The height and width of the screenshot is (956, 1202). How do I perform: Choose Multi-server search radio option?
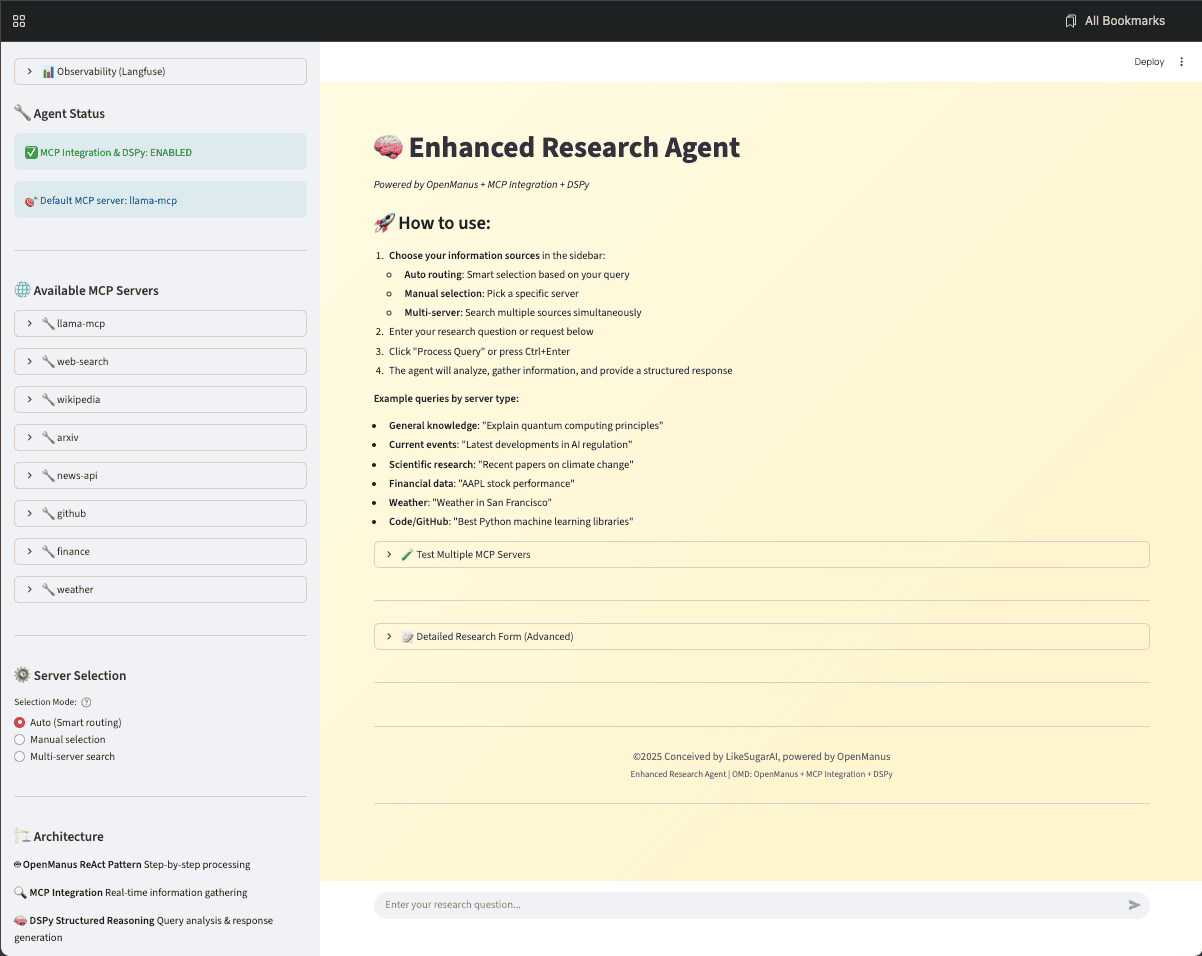20,757
